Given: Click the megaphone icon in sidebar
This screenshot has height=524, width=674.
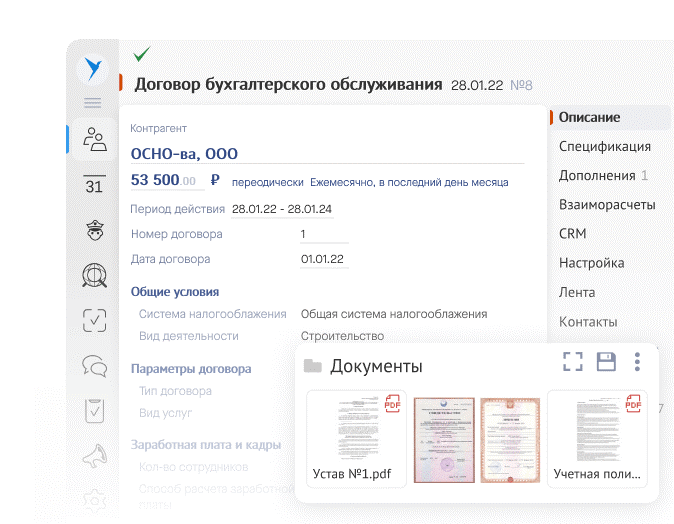Looking at the screenshot, I should 95,456.
